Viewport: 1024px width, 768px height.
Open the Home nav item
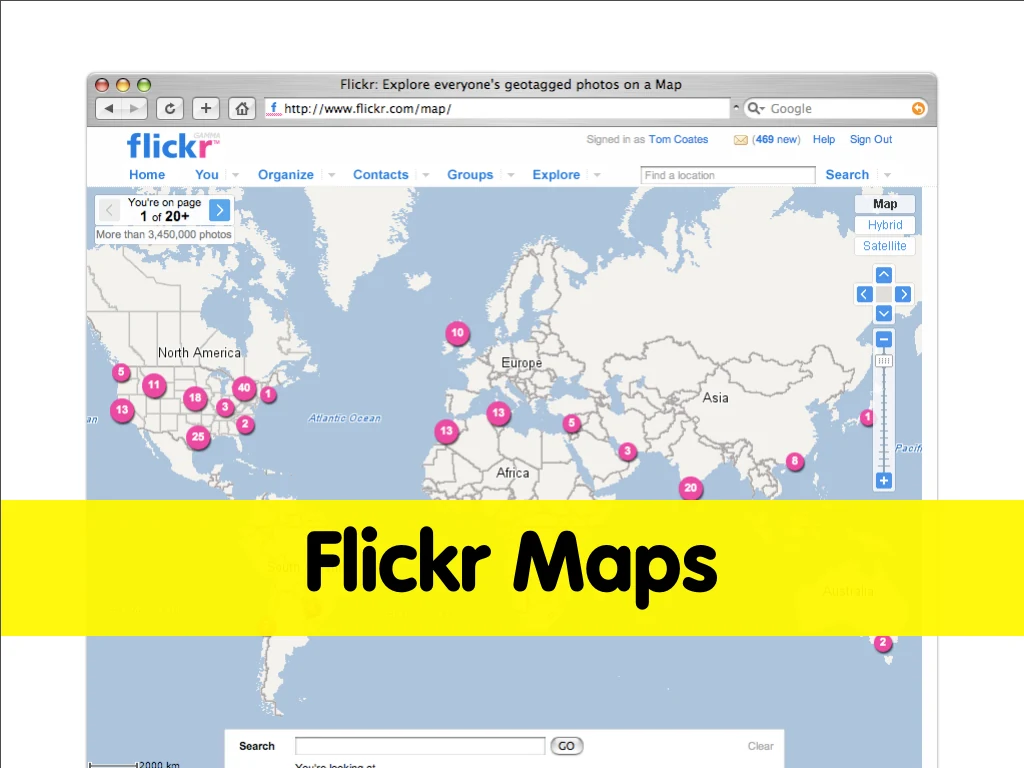click(x=147, y=174)
